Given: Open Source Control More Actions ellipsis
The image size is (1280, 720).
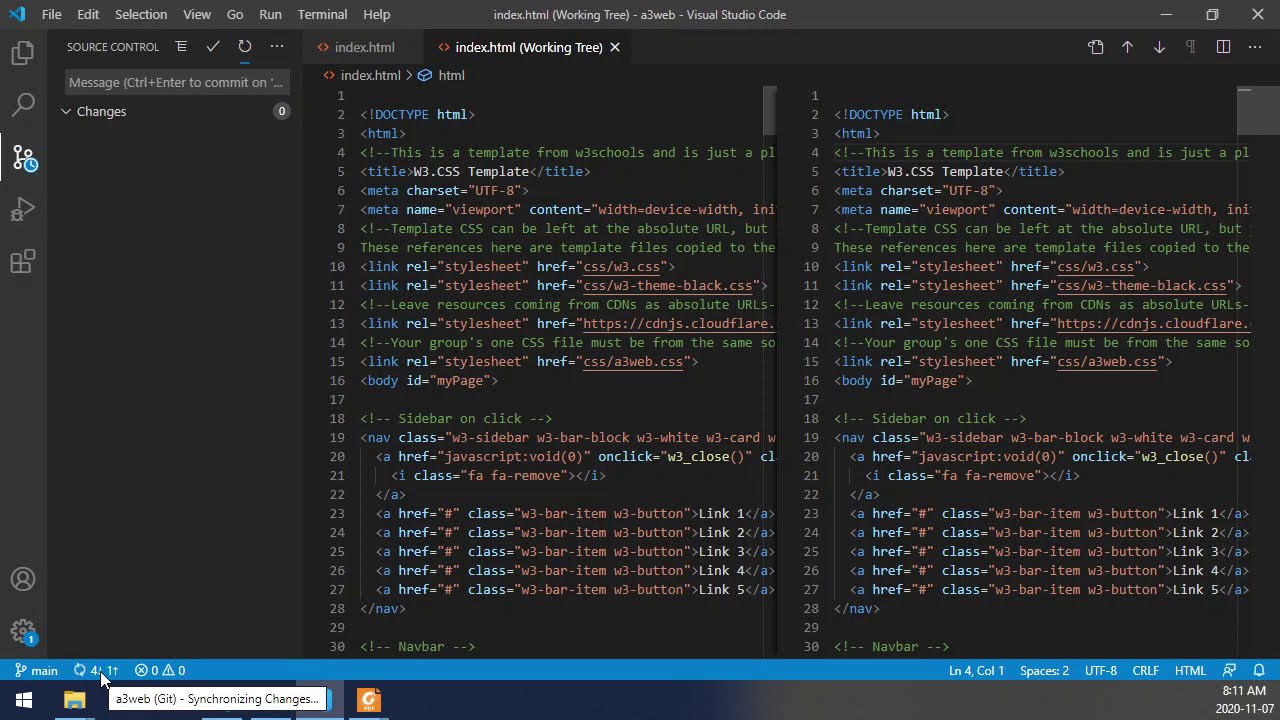Looking at the screenshot, I should coord(277,47).
